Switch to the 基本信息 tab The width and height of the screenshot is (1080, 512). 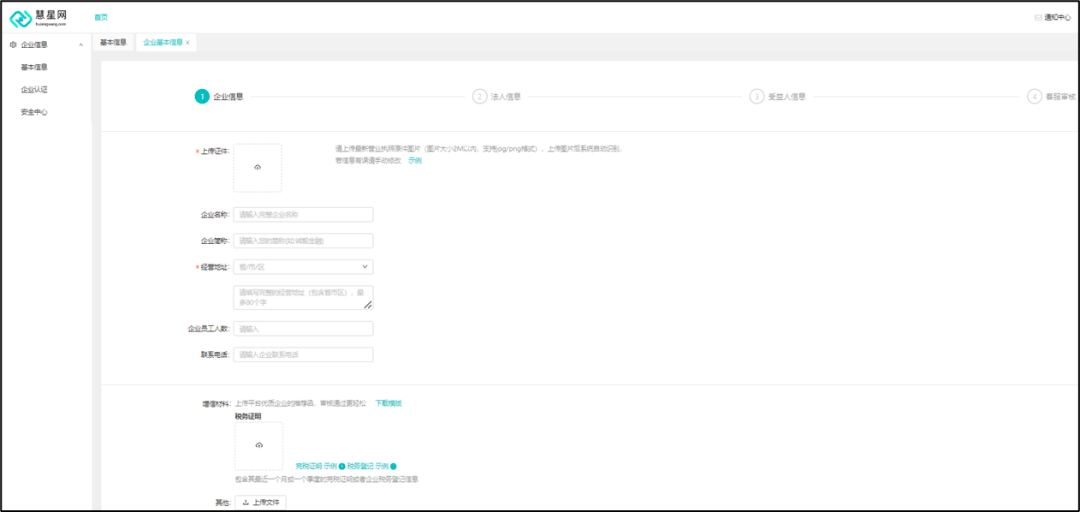coord(113,43)
